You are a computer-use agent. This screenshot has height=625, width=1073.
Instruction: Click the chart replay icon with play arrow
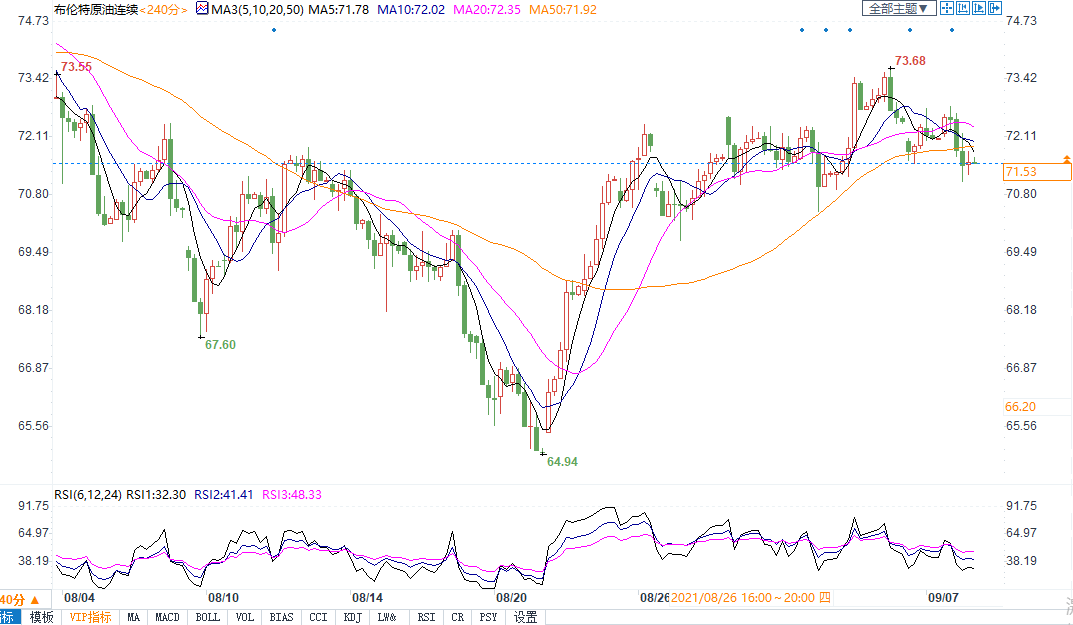pyautogui.click(x=978, y=8)
